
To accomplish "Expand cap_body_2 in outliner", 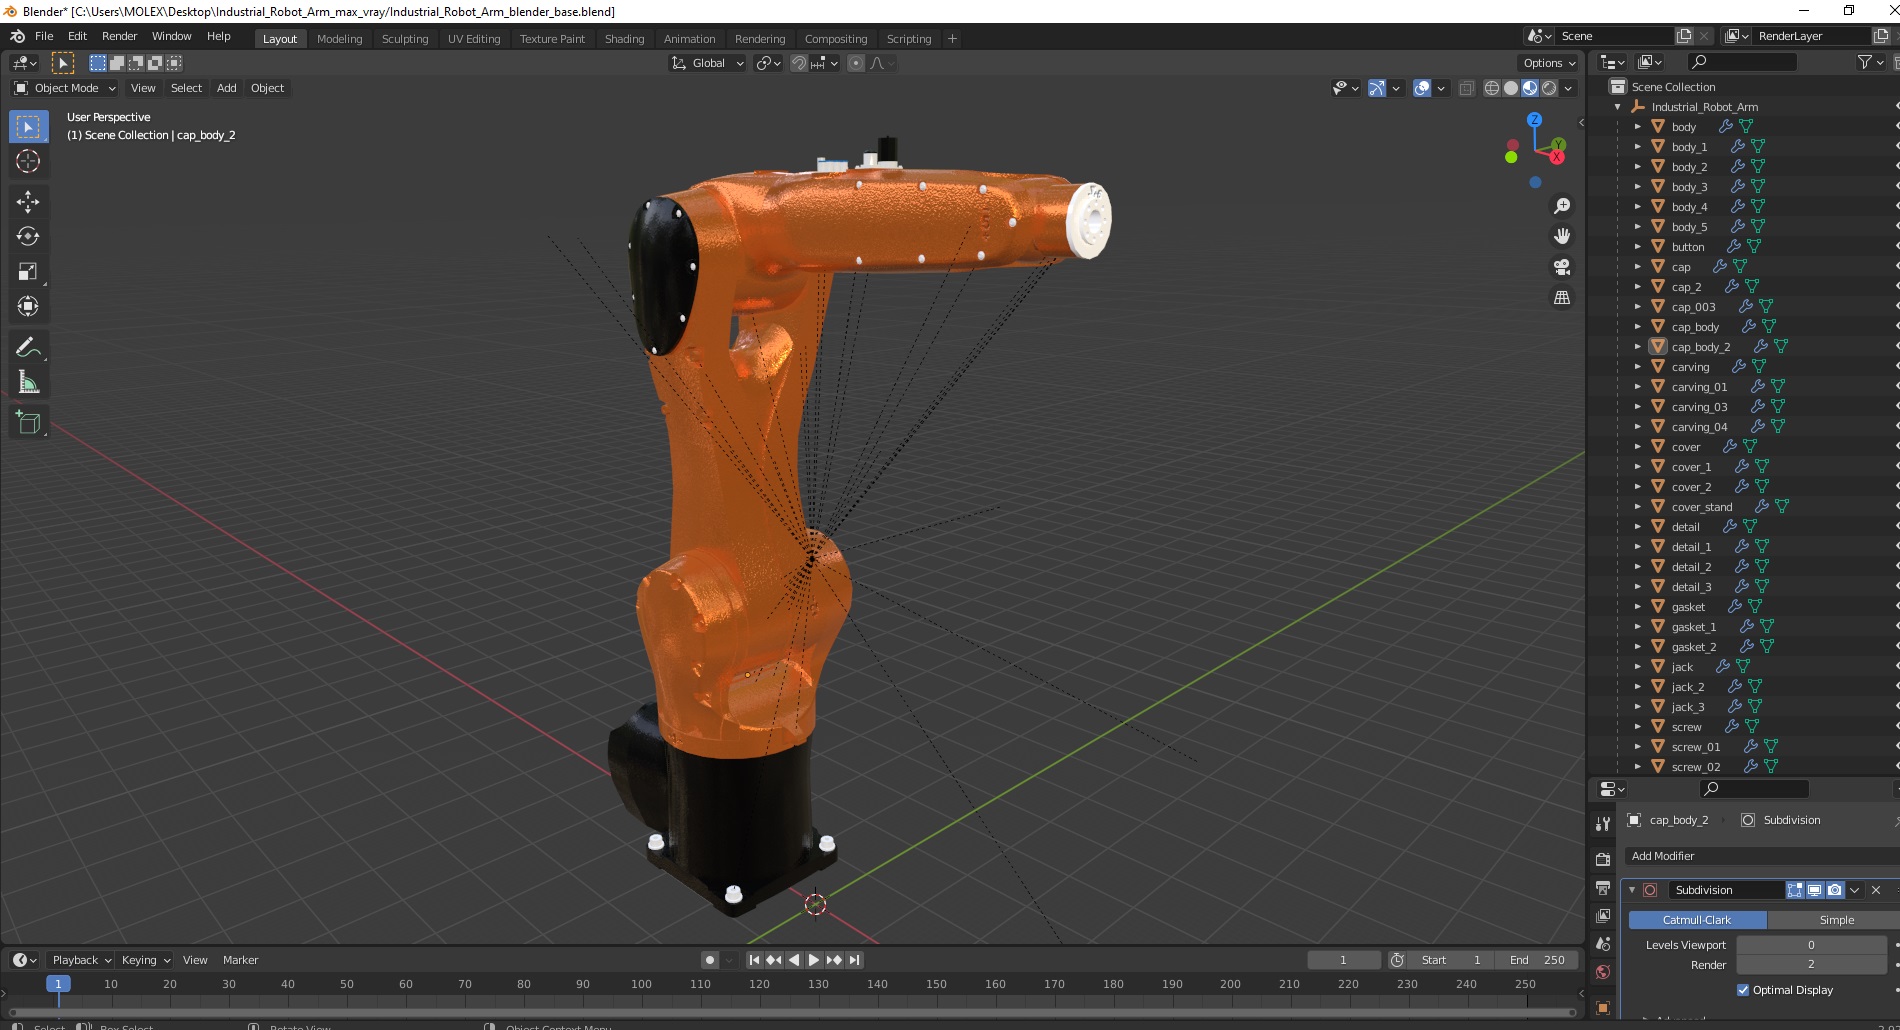I will (x=1637, y=347).
